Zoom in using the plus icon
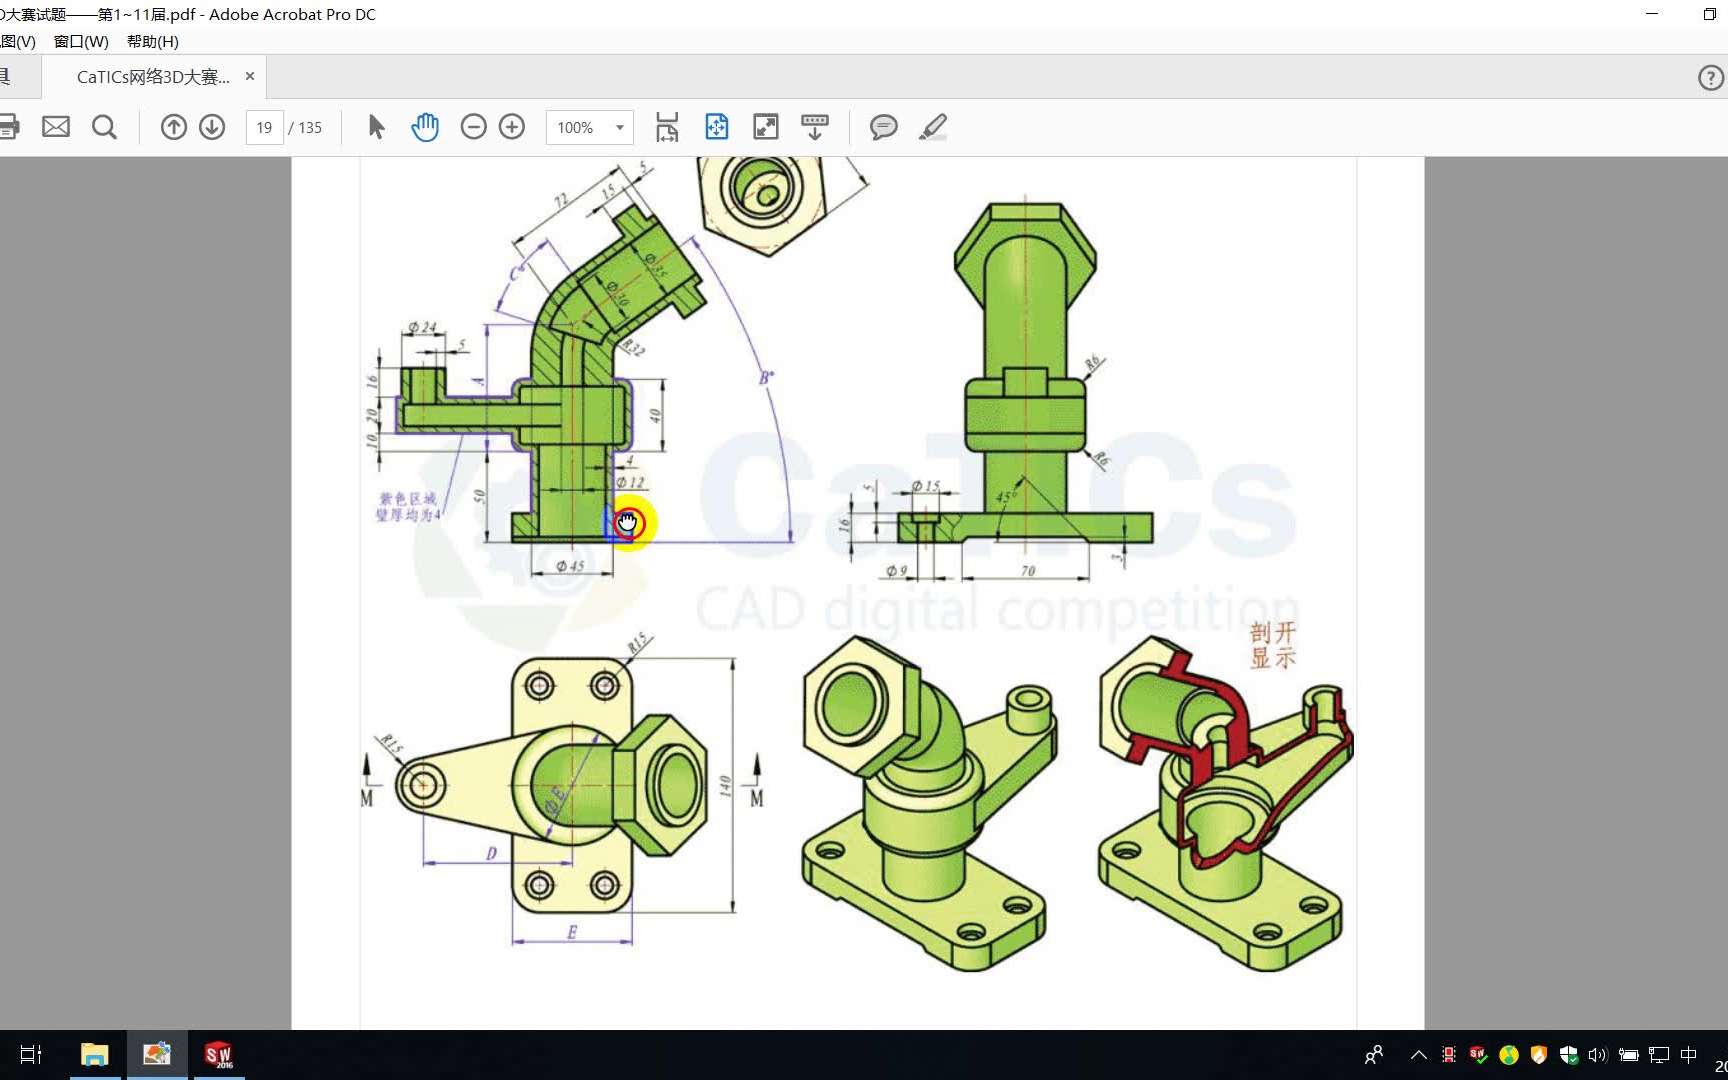Image resolution: width=1728 pixels, height=1080 pixels. click(512, 127)
